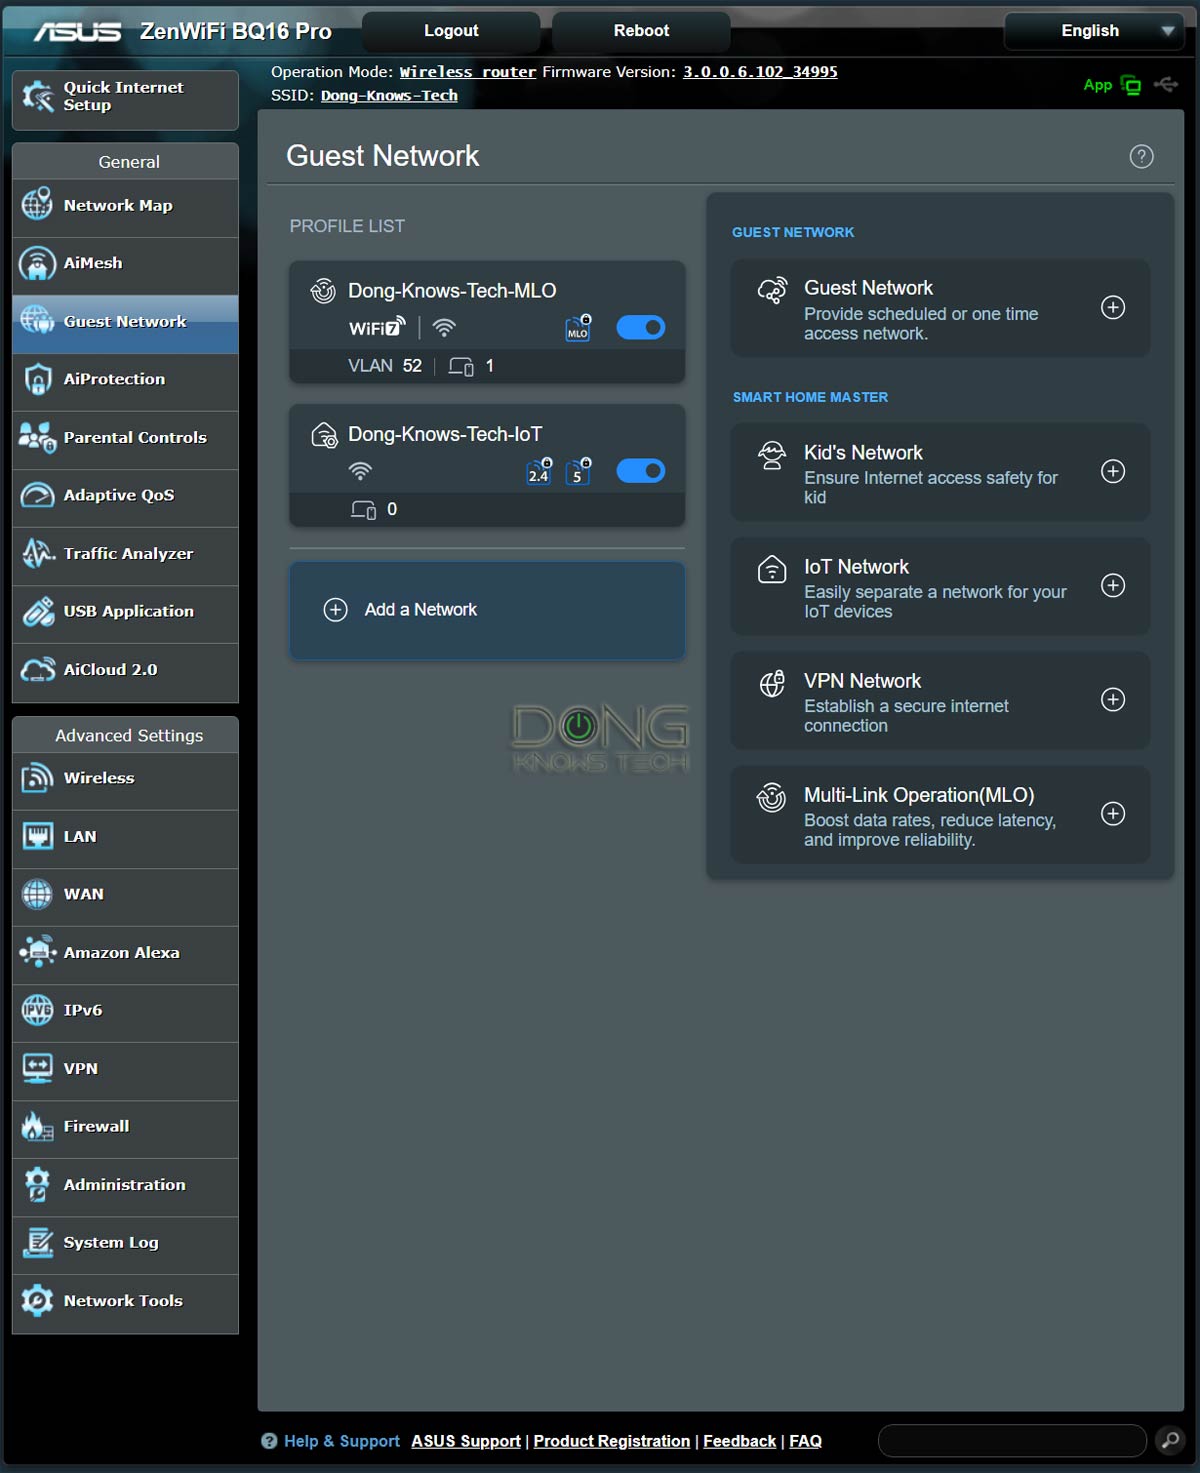Open Feedback link
The width and height of the screenshot is (1200, 1473).
[x=739, y=1441]
